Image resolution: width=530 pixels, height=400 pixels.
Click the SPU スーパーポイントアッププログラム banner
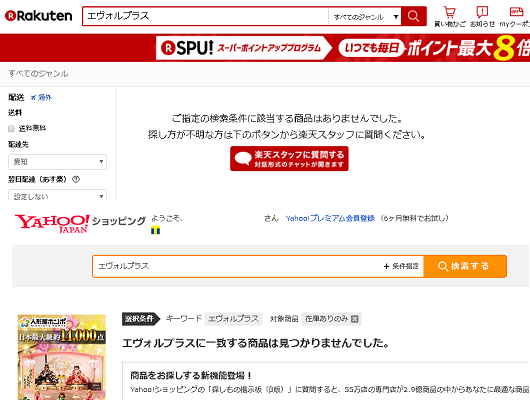243,48
